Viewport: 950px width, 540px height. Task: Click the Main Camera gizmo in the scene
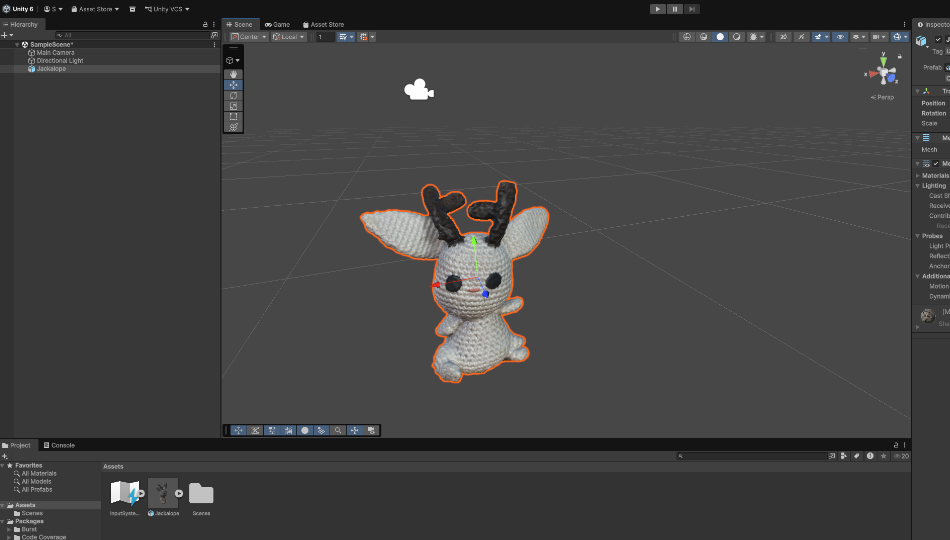pyautogui.click(x=419, y=90)
